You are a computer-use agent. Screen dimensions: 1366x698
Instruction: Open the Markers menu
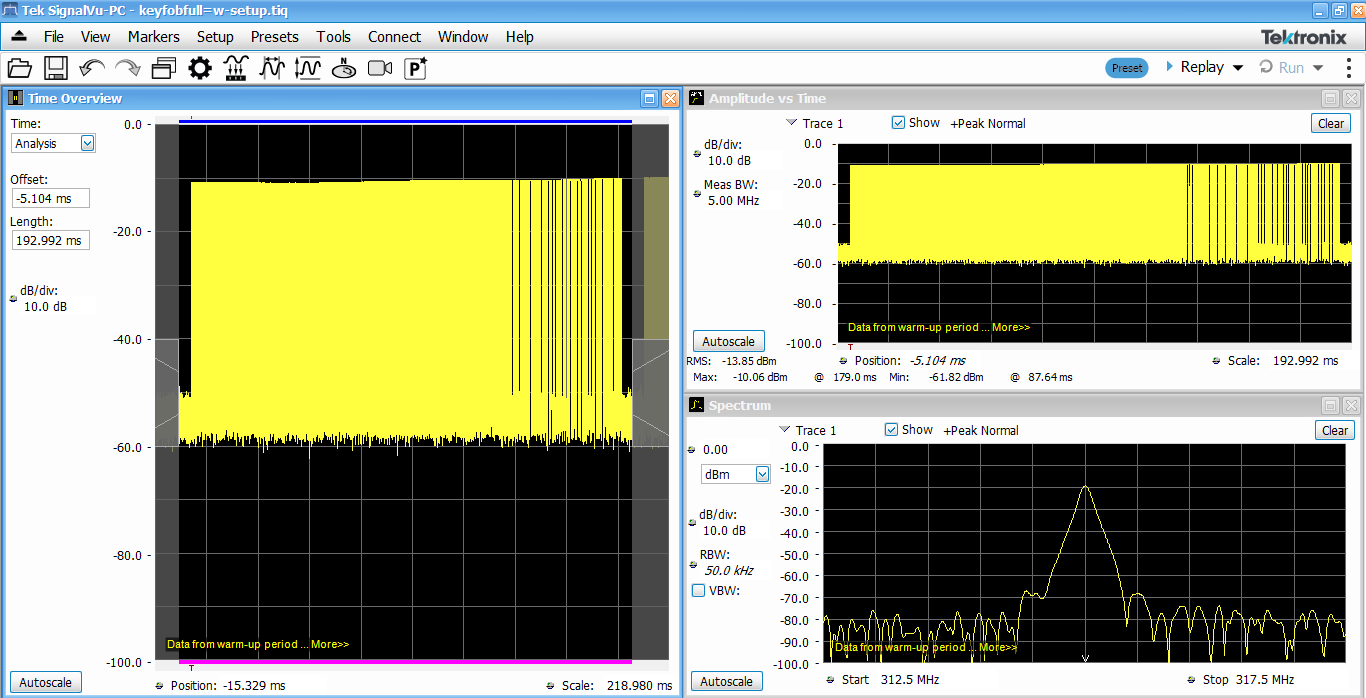153,37
